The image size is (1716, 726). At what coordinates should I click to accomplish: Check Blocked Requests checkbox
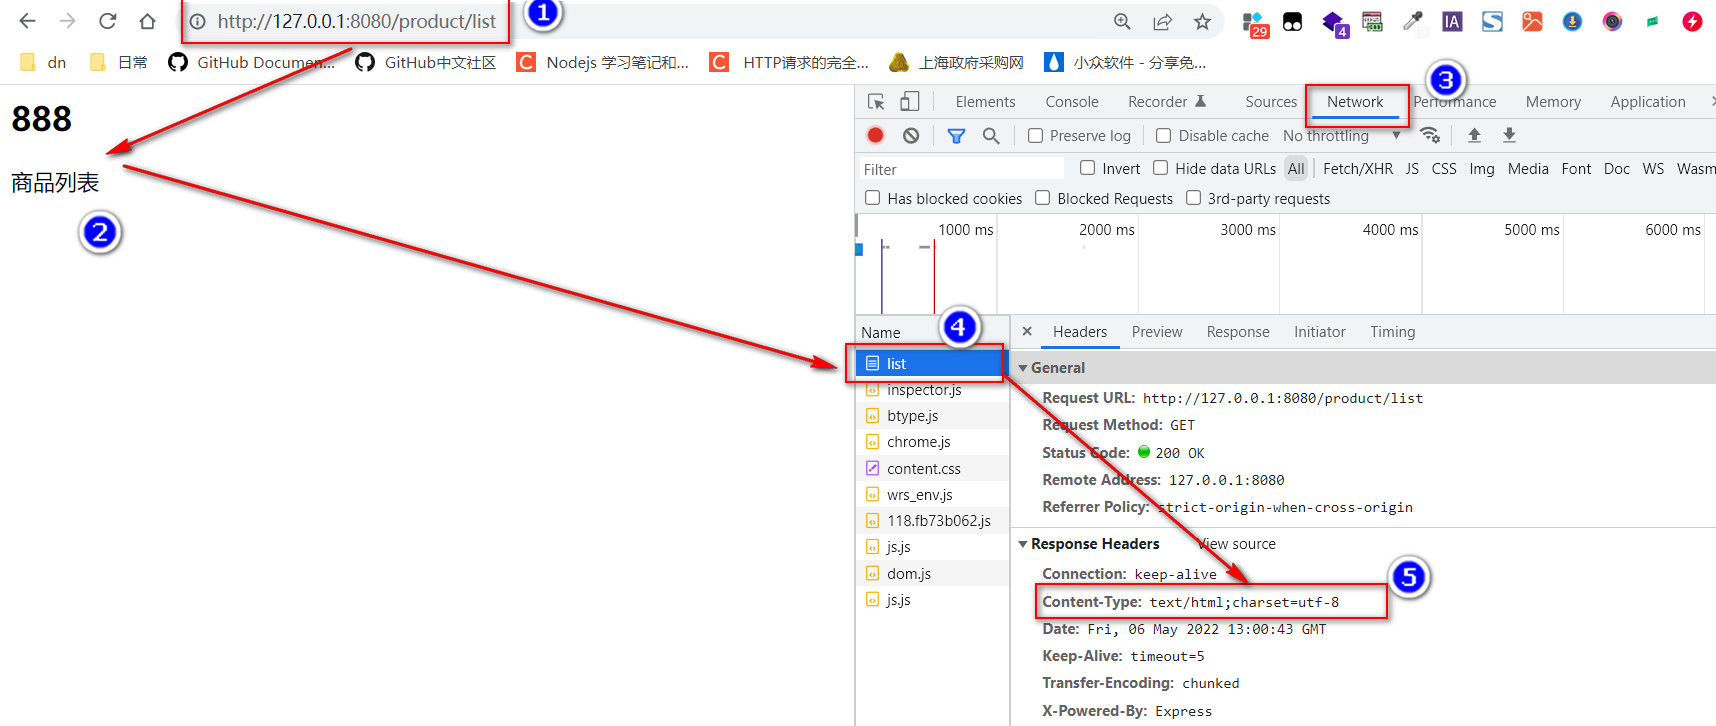coord(1043,198)
